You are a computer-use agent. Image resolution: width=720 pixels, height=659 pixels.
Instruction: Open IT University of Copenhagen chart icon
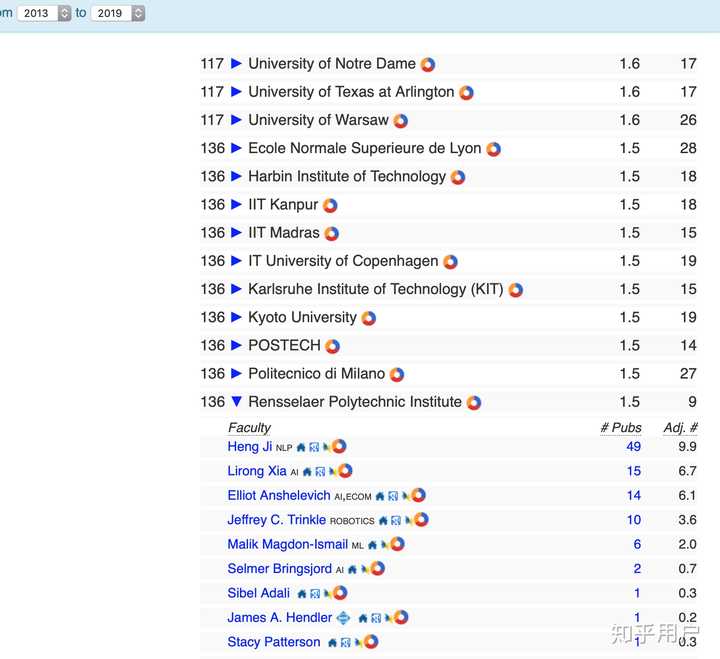click(450, 262)
